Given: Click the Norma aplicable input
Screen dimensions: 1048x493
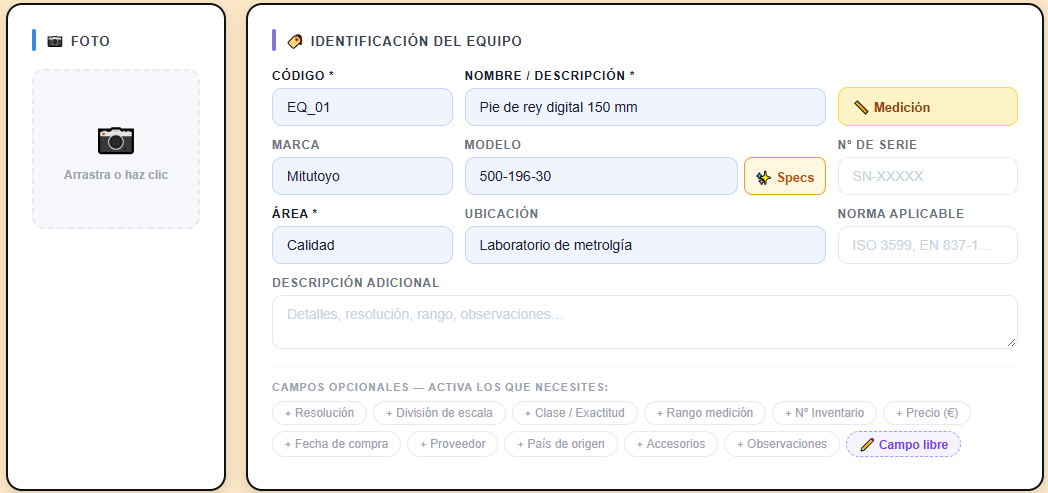Looking at the screenshot, I should click(928, 245).
